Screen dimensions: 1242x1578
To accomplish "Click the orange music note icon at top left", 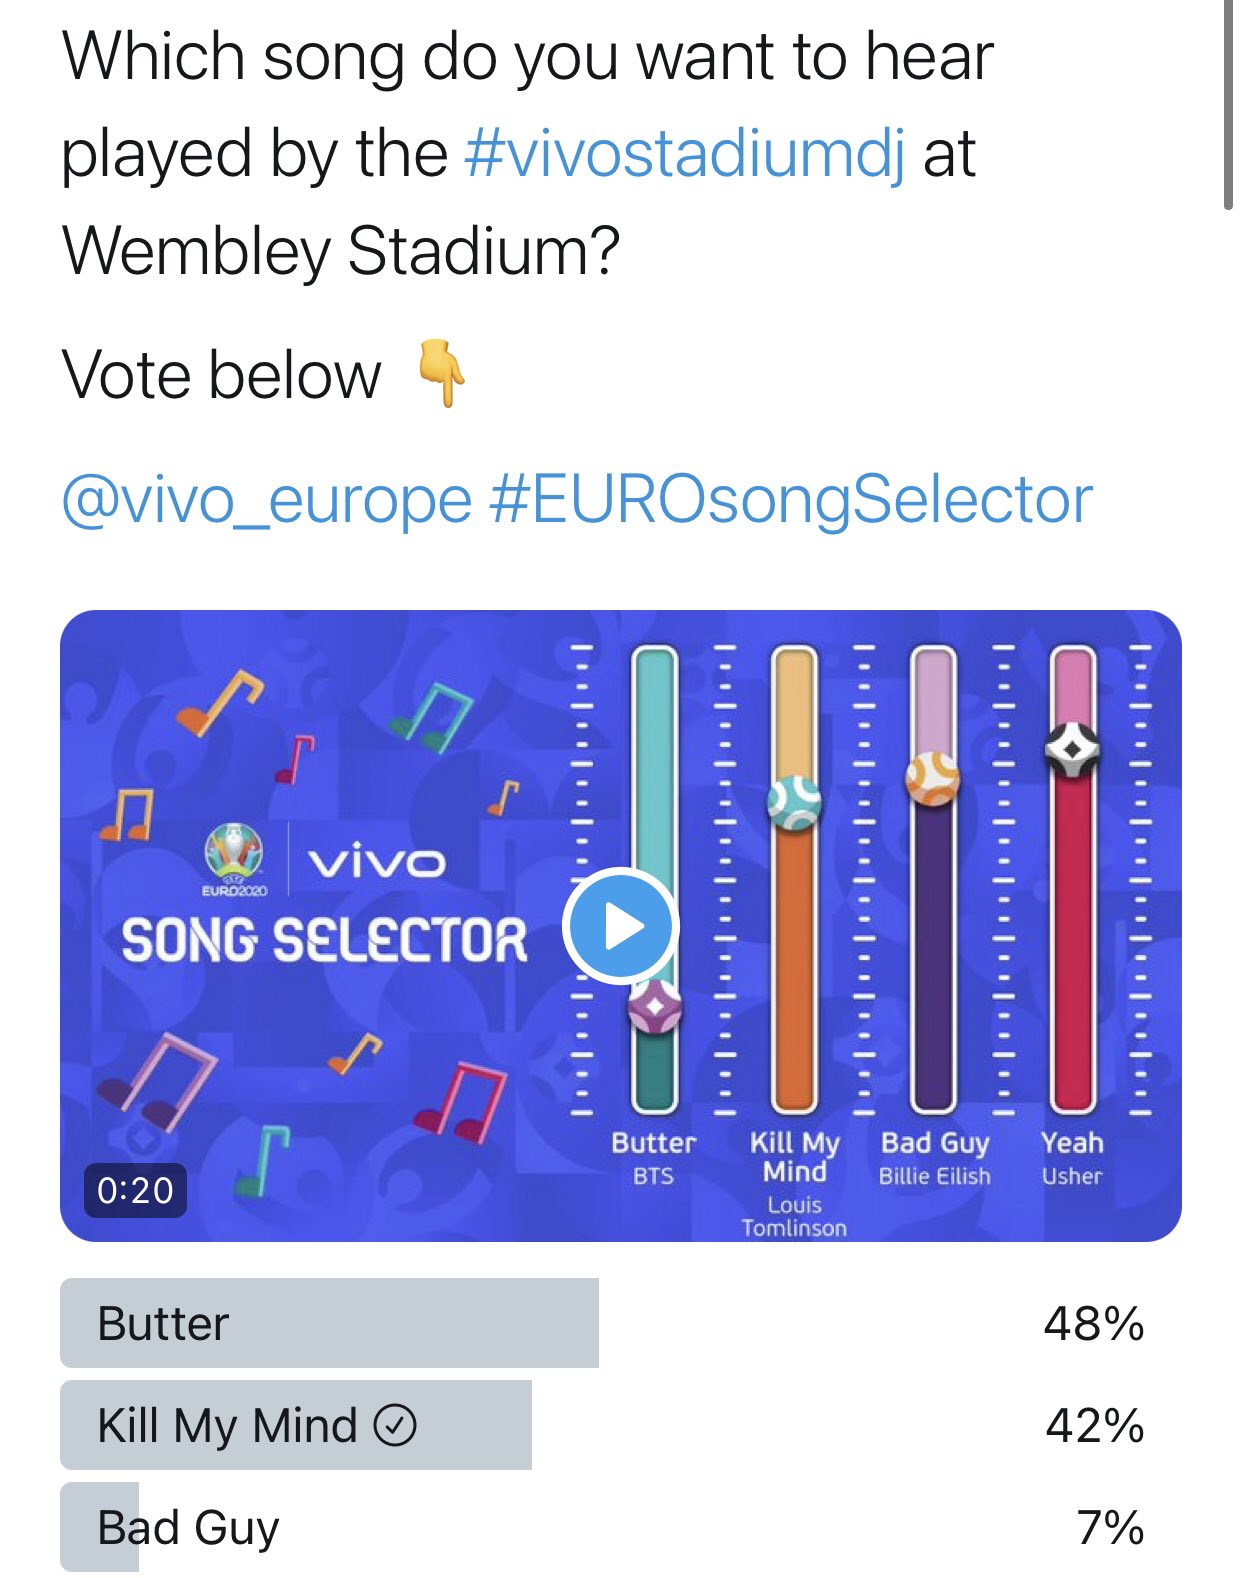I will pyautogui.click(x=219, y=702).
